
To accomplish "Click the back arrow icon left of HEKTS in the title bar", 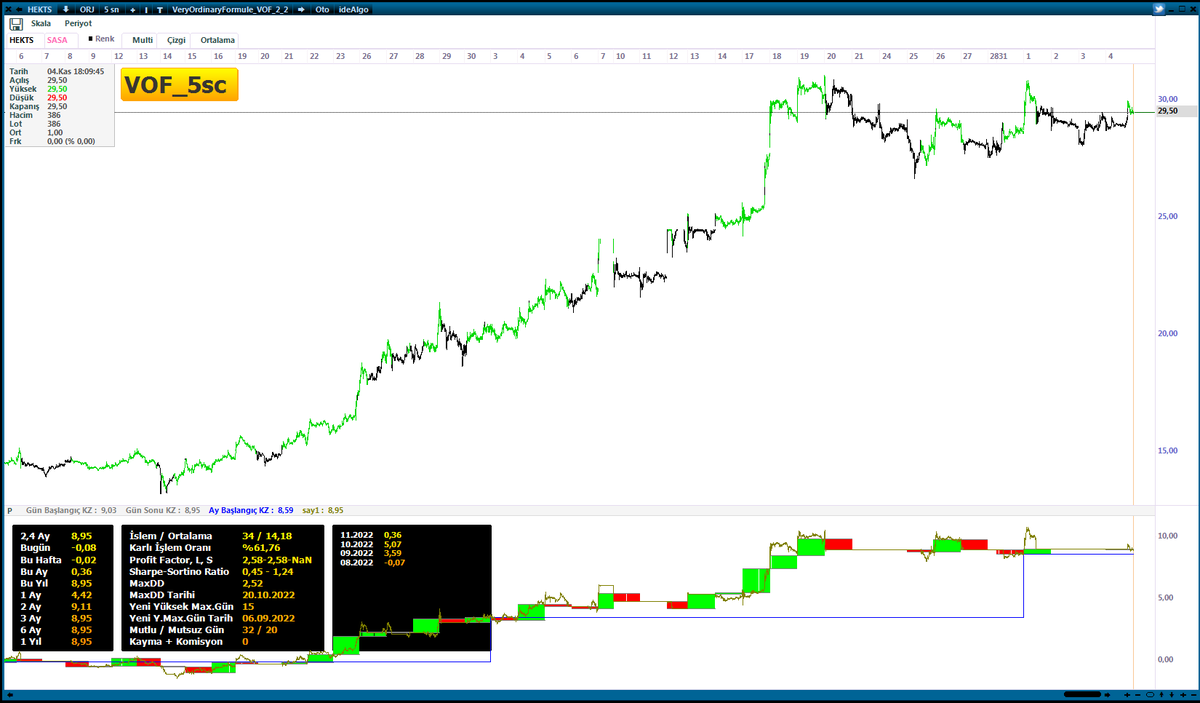I will (20, 9).
